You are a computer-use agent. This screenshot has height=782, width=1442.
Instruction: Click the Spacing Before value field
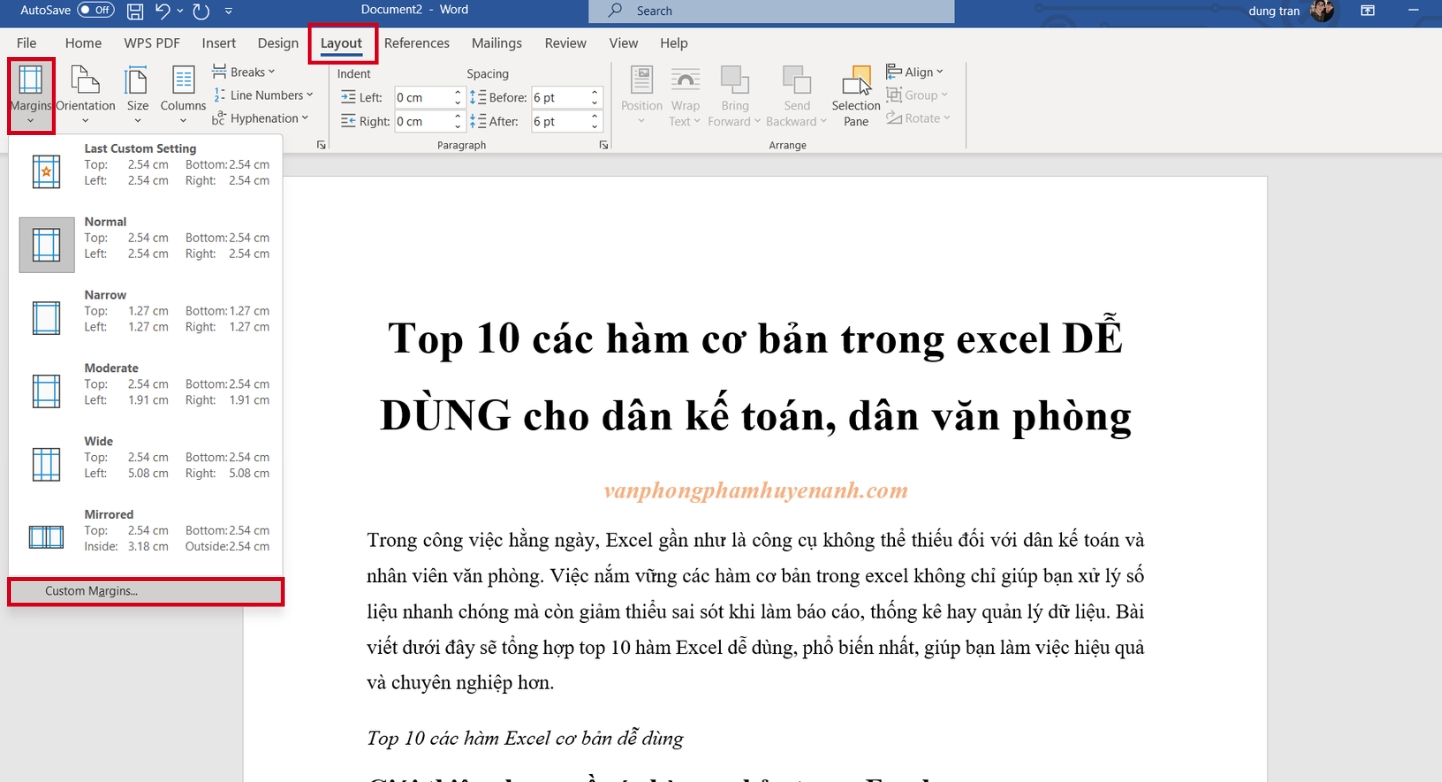pyautogui.click(x=559, y=97)
